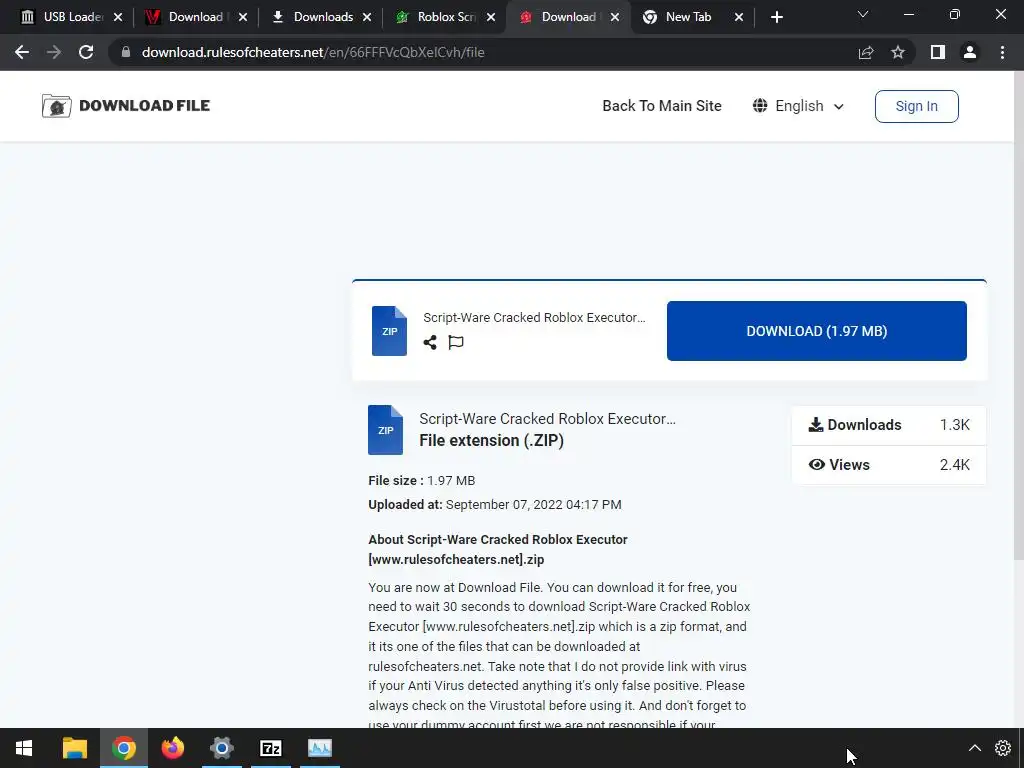The width and height of the screenshot is (1024, 768).
Task: Click the browser forward arrow
Action: (x=54, y=52)
